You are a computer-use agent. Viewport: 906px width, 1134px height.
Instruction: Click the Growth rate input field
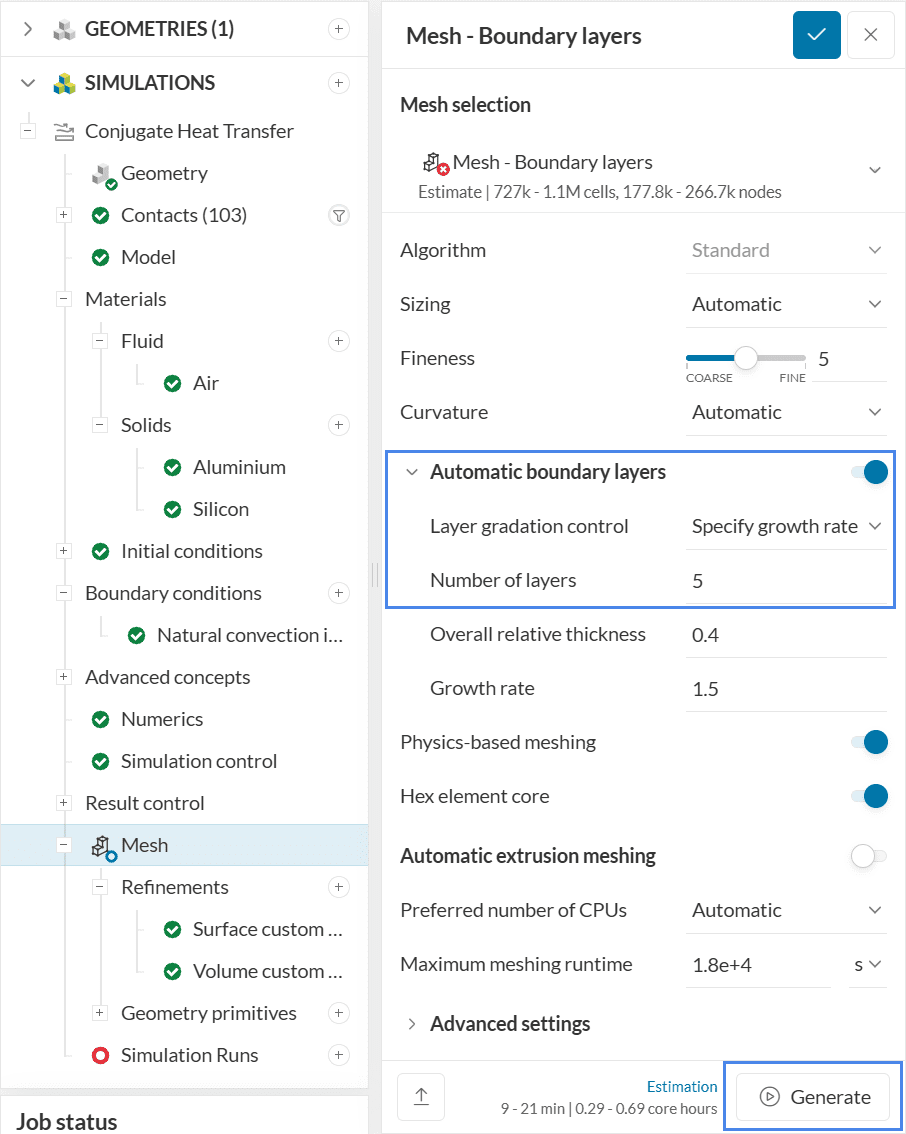pyautogui.click(x=784, y=688)
